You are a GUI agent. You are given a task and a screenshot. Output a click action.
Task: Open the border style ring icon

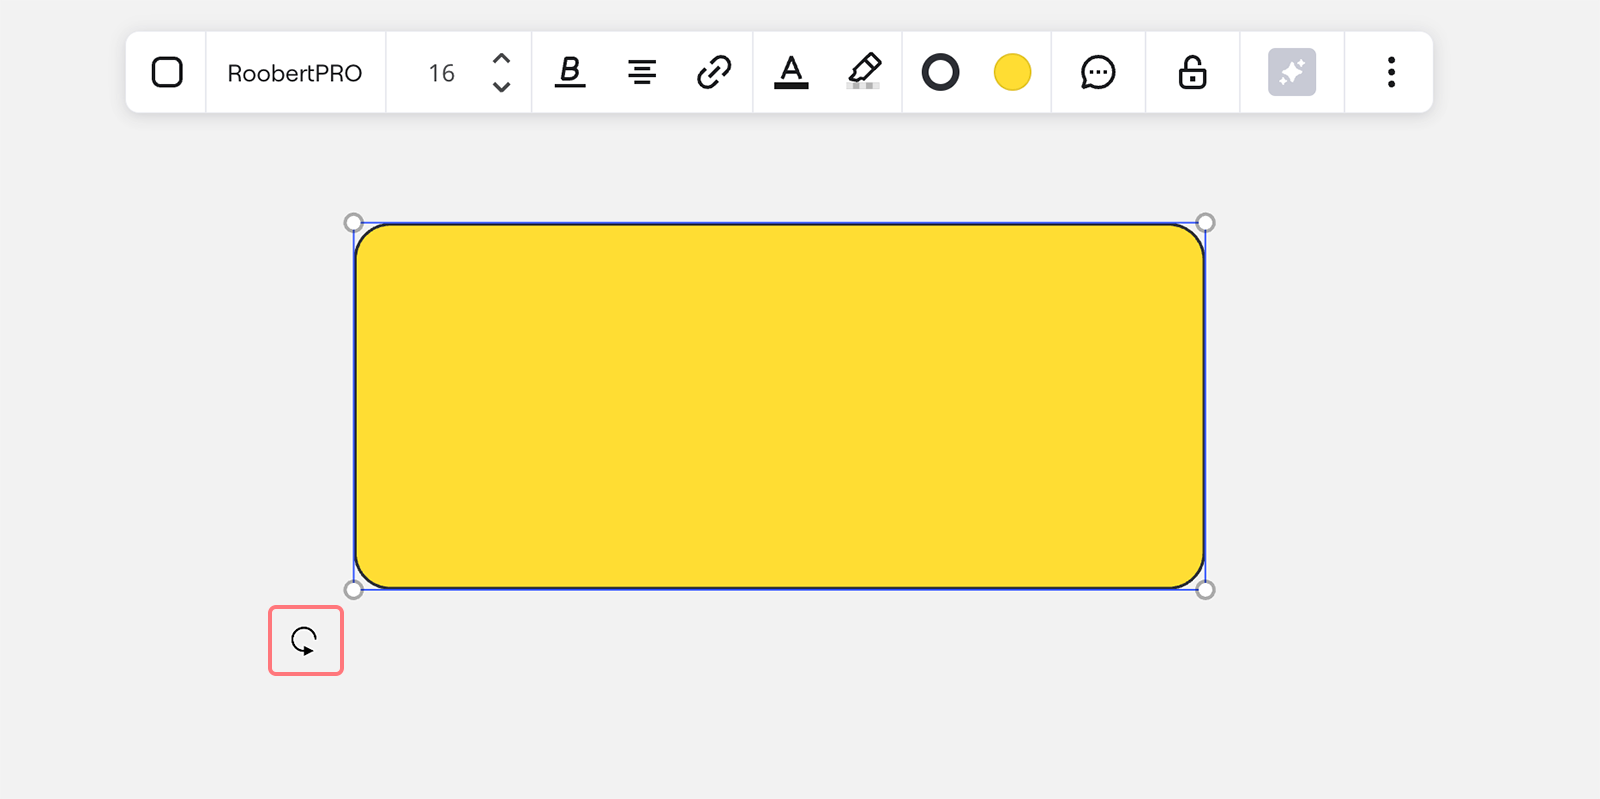coord(940,72)
